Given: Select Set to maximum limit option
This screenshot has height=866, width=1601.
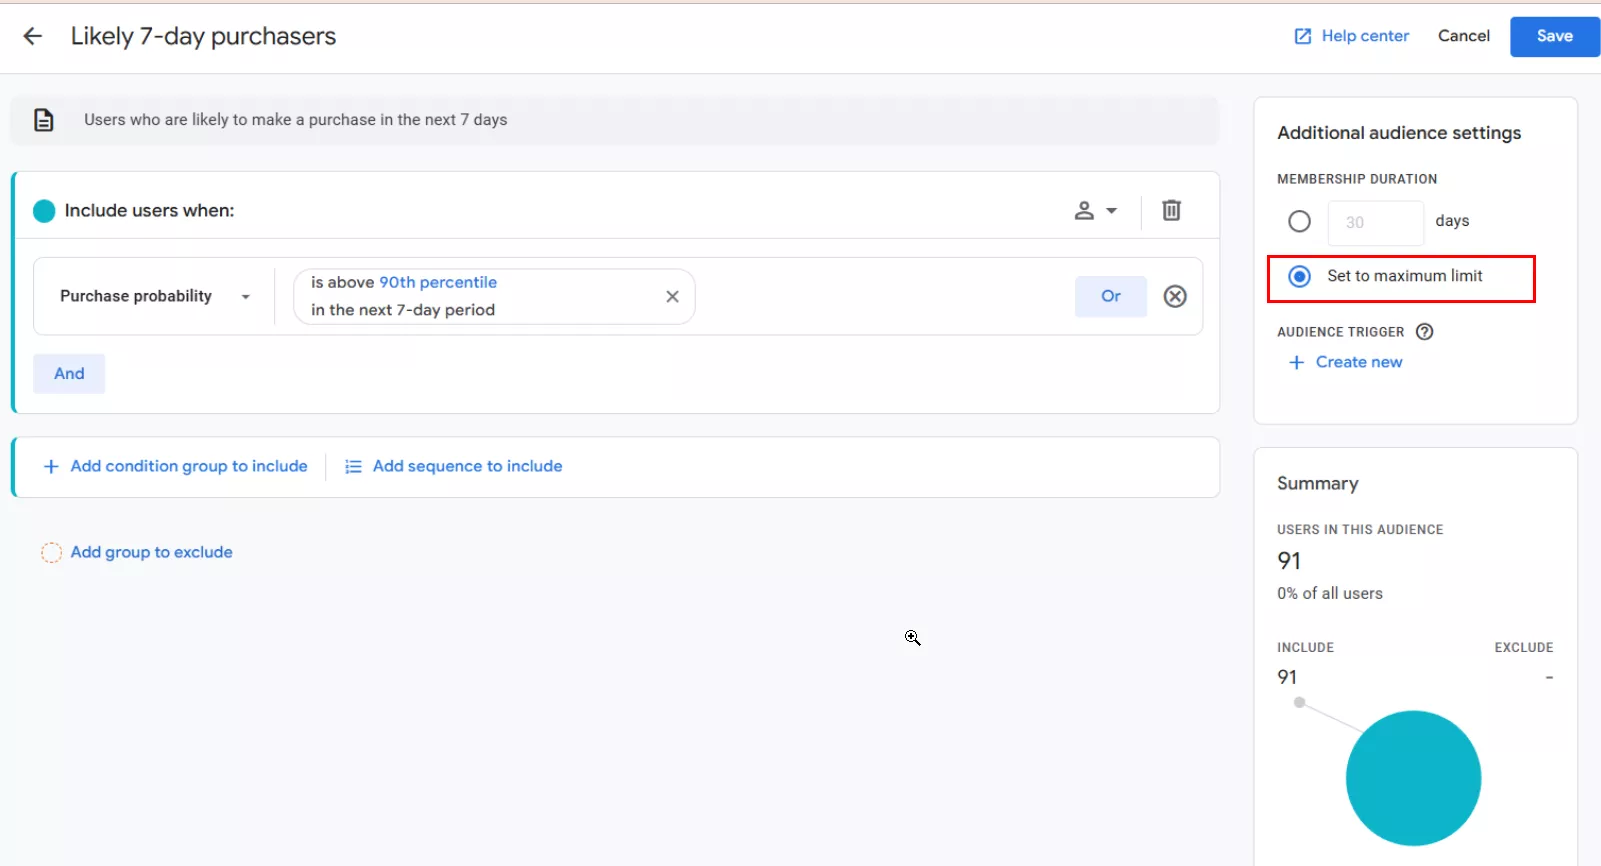Looking at the screenshot, I should [1299, 276].
